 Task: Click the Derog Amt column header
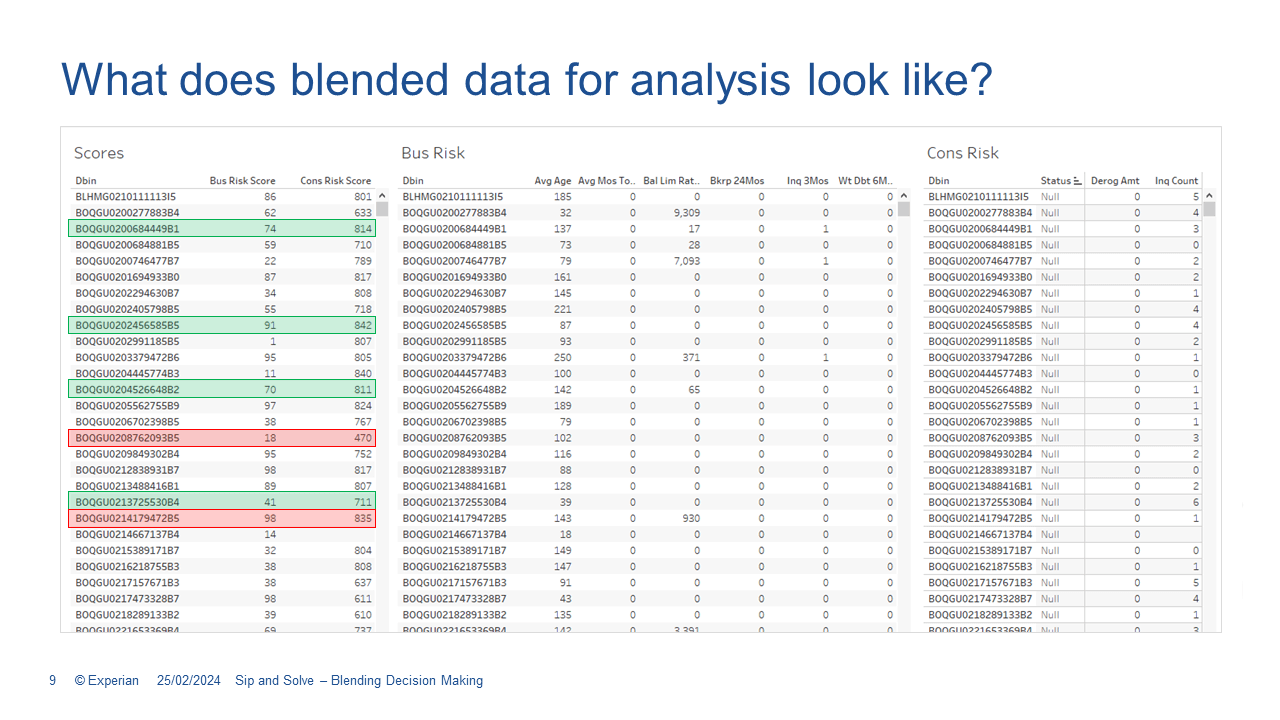[1114, 181]
